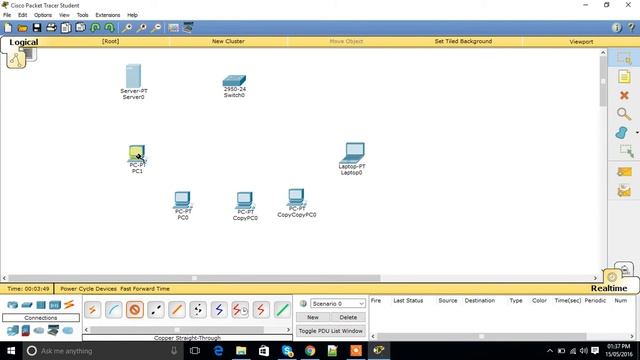Screen dimensions: 640x360
Task: Select the Routers device category icon
Action: pos(13,305)
